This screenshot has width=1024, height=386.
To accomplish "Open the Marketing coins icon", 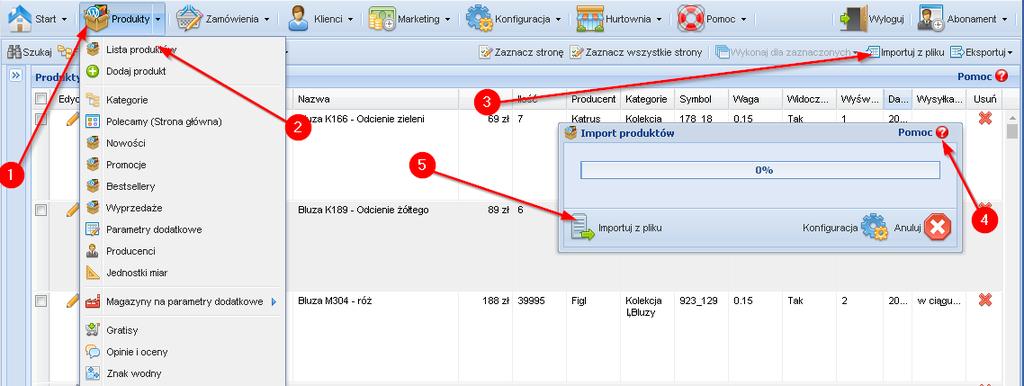I will (x=381, y=19).
